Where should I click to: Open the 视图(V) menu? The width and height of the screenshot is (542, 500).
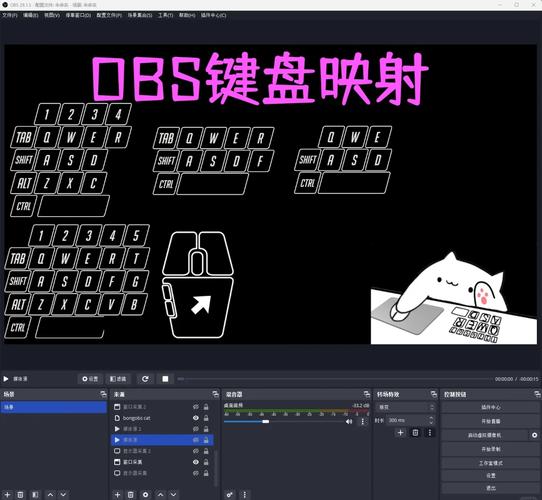point(52,15)
